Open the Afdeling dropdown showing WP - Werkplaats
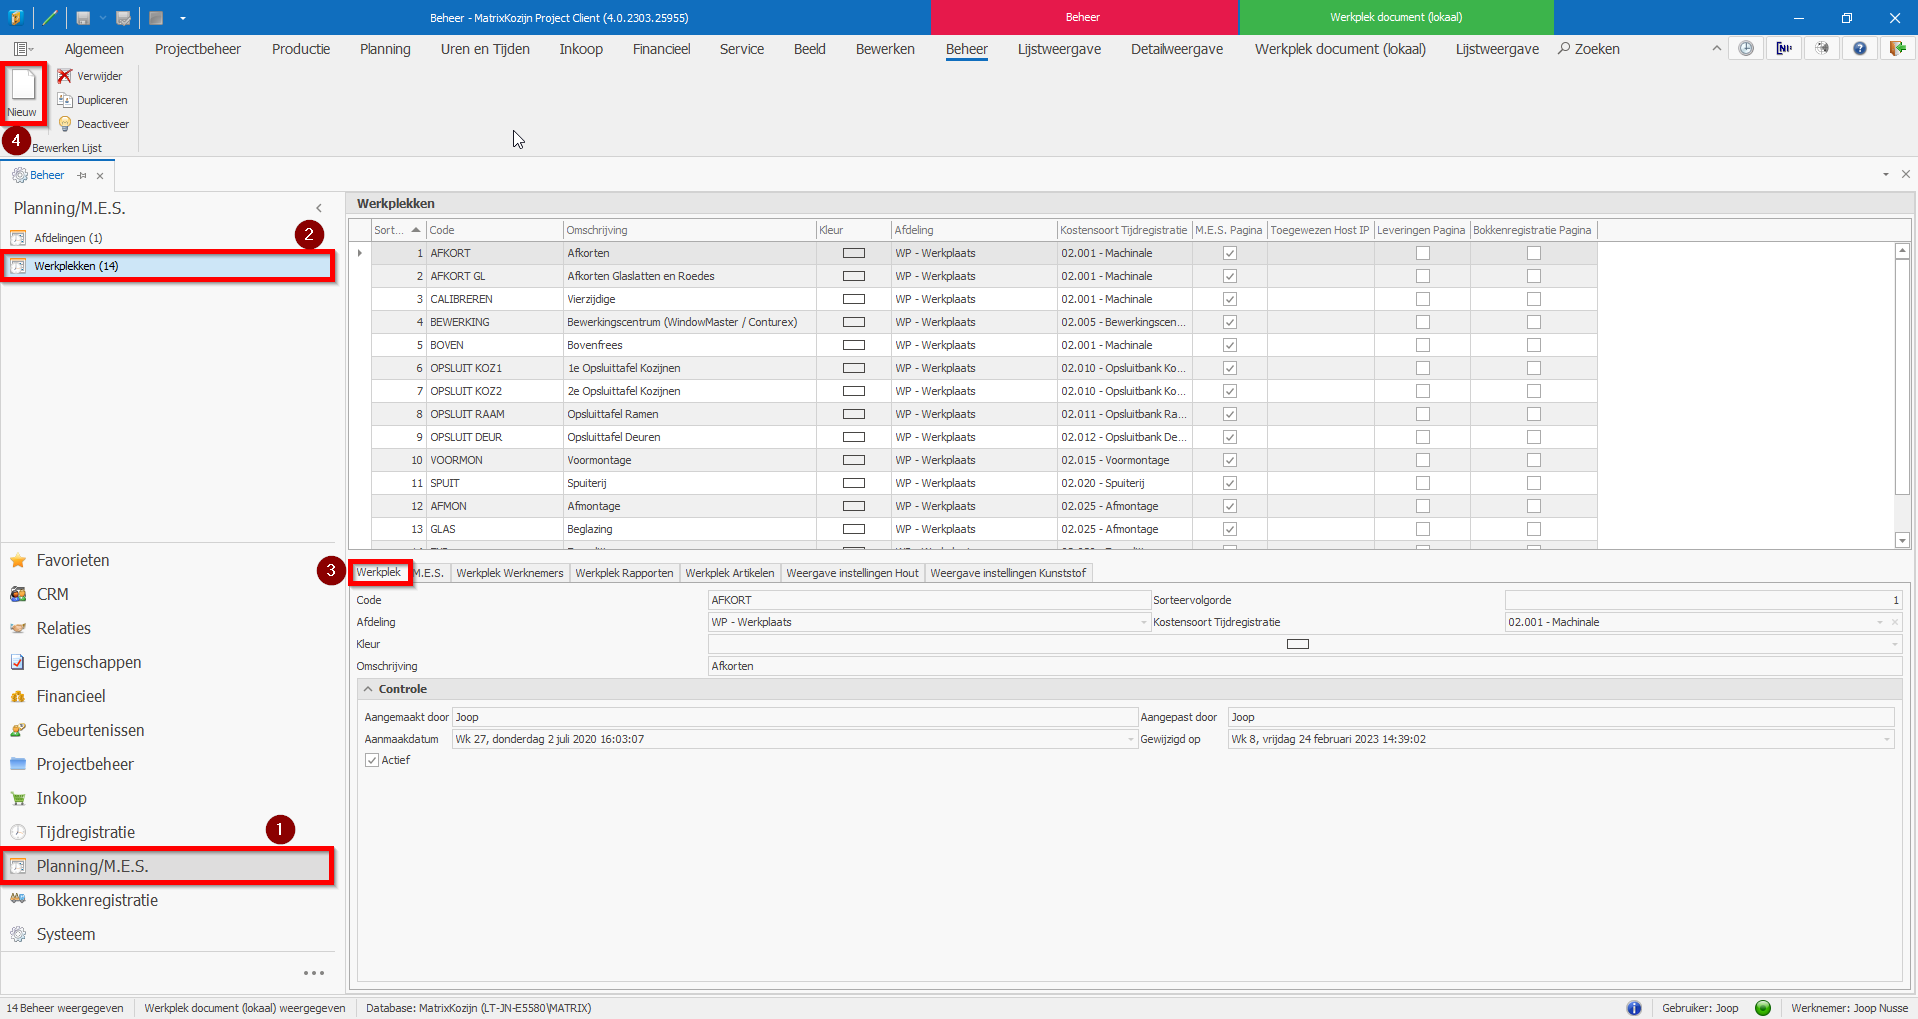 pyautogui.click(x=1143, y=622)
